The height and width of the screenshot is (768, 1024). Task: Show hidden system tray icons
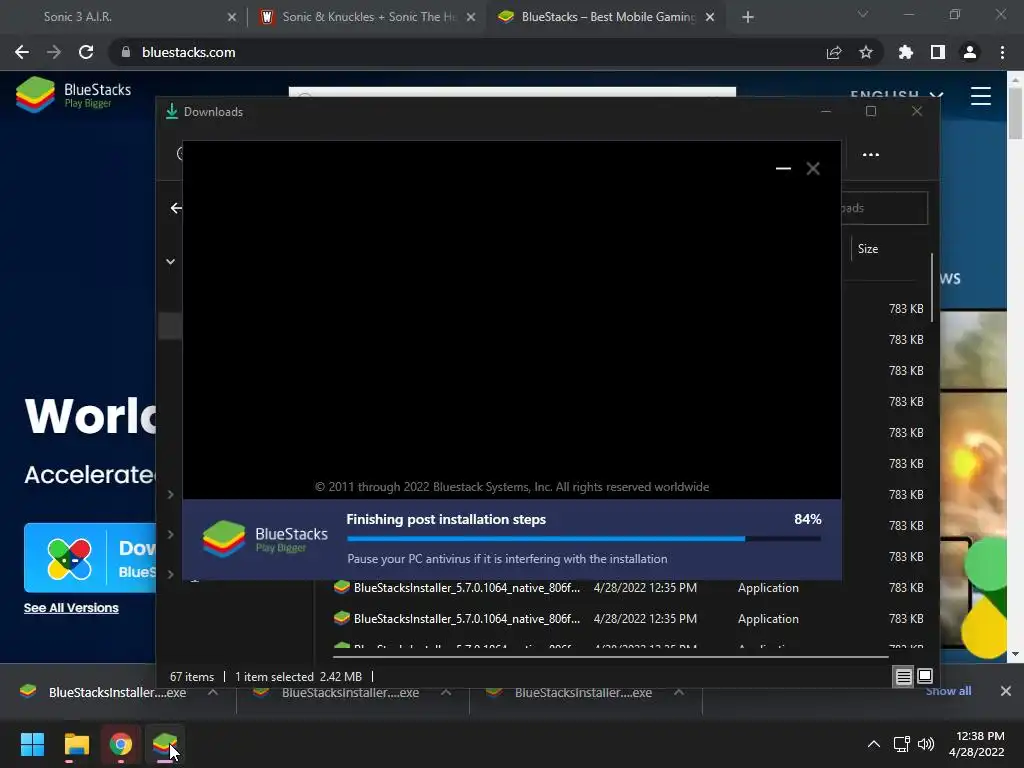tap(873, 744)
